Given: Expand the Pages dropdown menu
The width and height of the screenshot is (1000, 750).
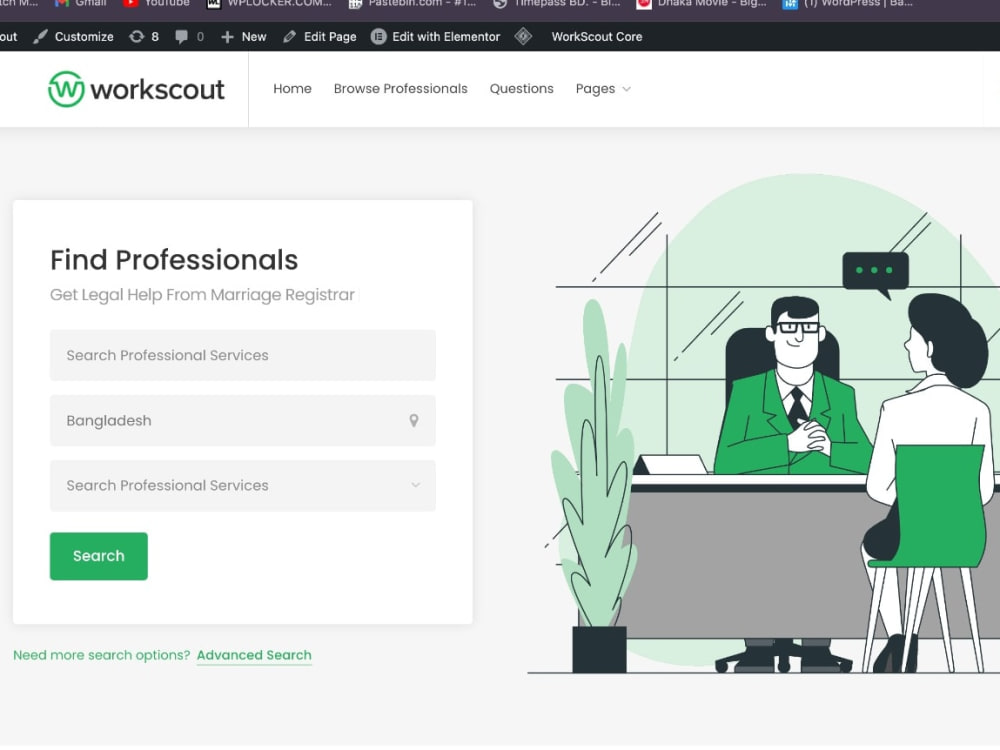Looking at the screenshot, I should [603, 89].
